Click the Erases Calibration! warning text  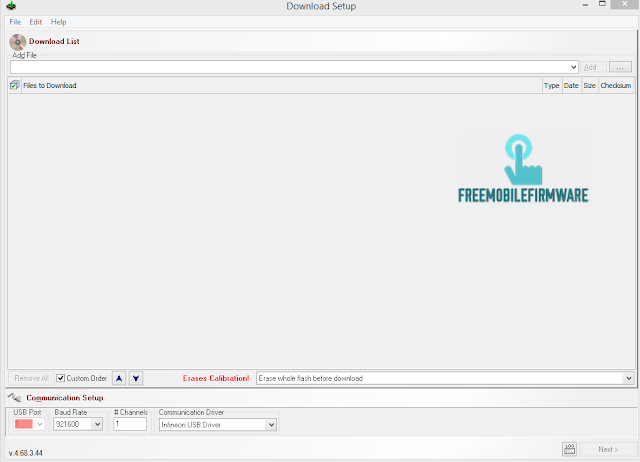216,378
